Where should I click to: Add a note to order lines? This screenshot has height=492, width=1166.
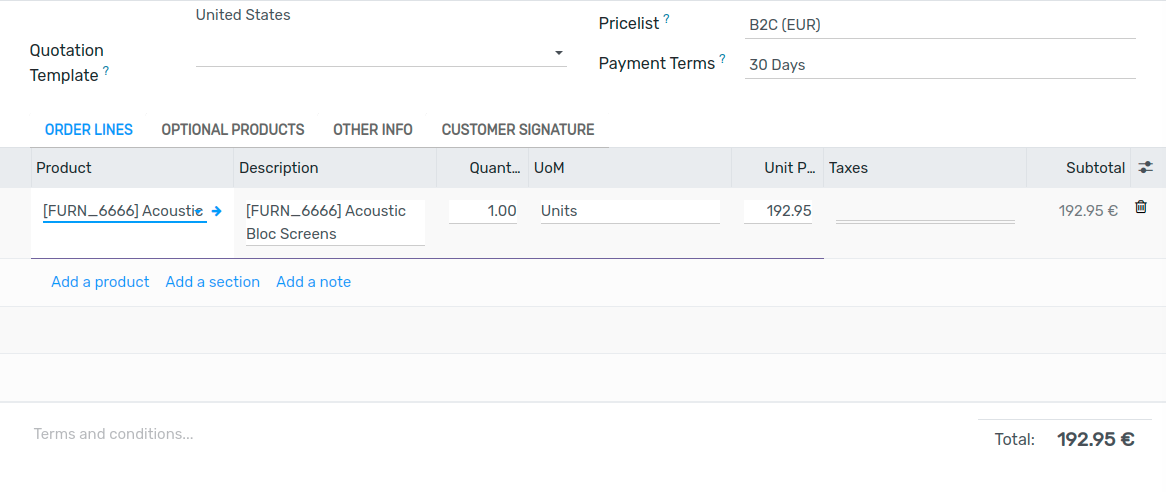pyautogui.click(x=314, y=282)
